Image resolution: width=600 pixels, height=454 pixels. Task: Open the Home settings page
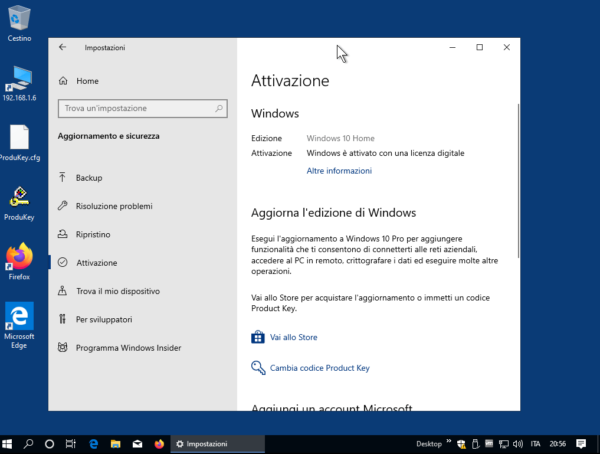87,81
